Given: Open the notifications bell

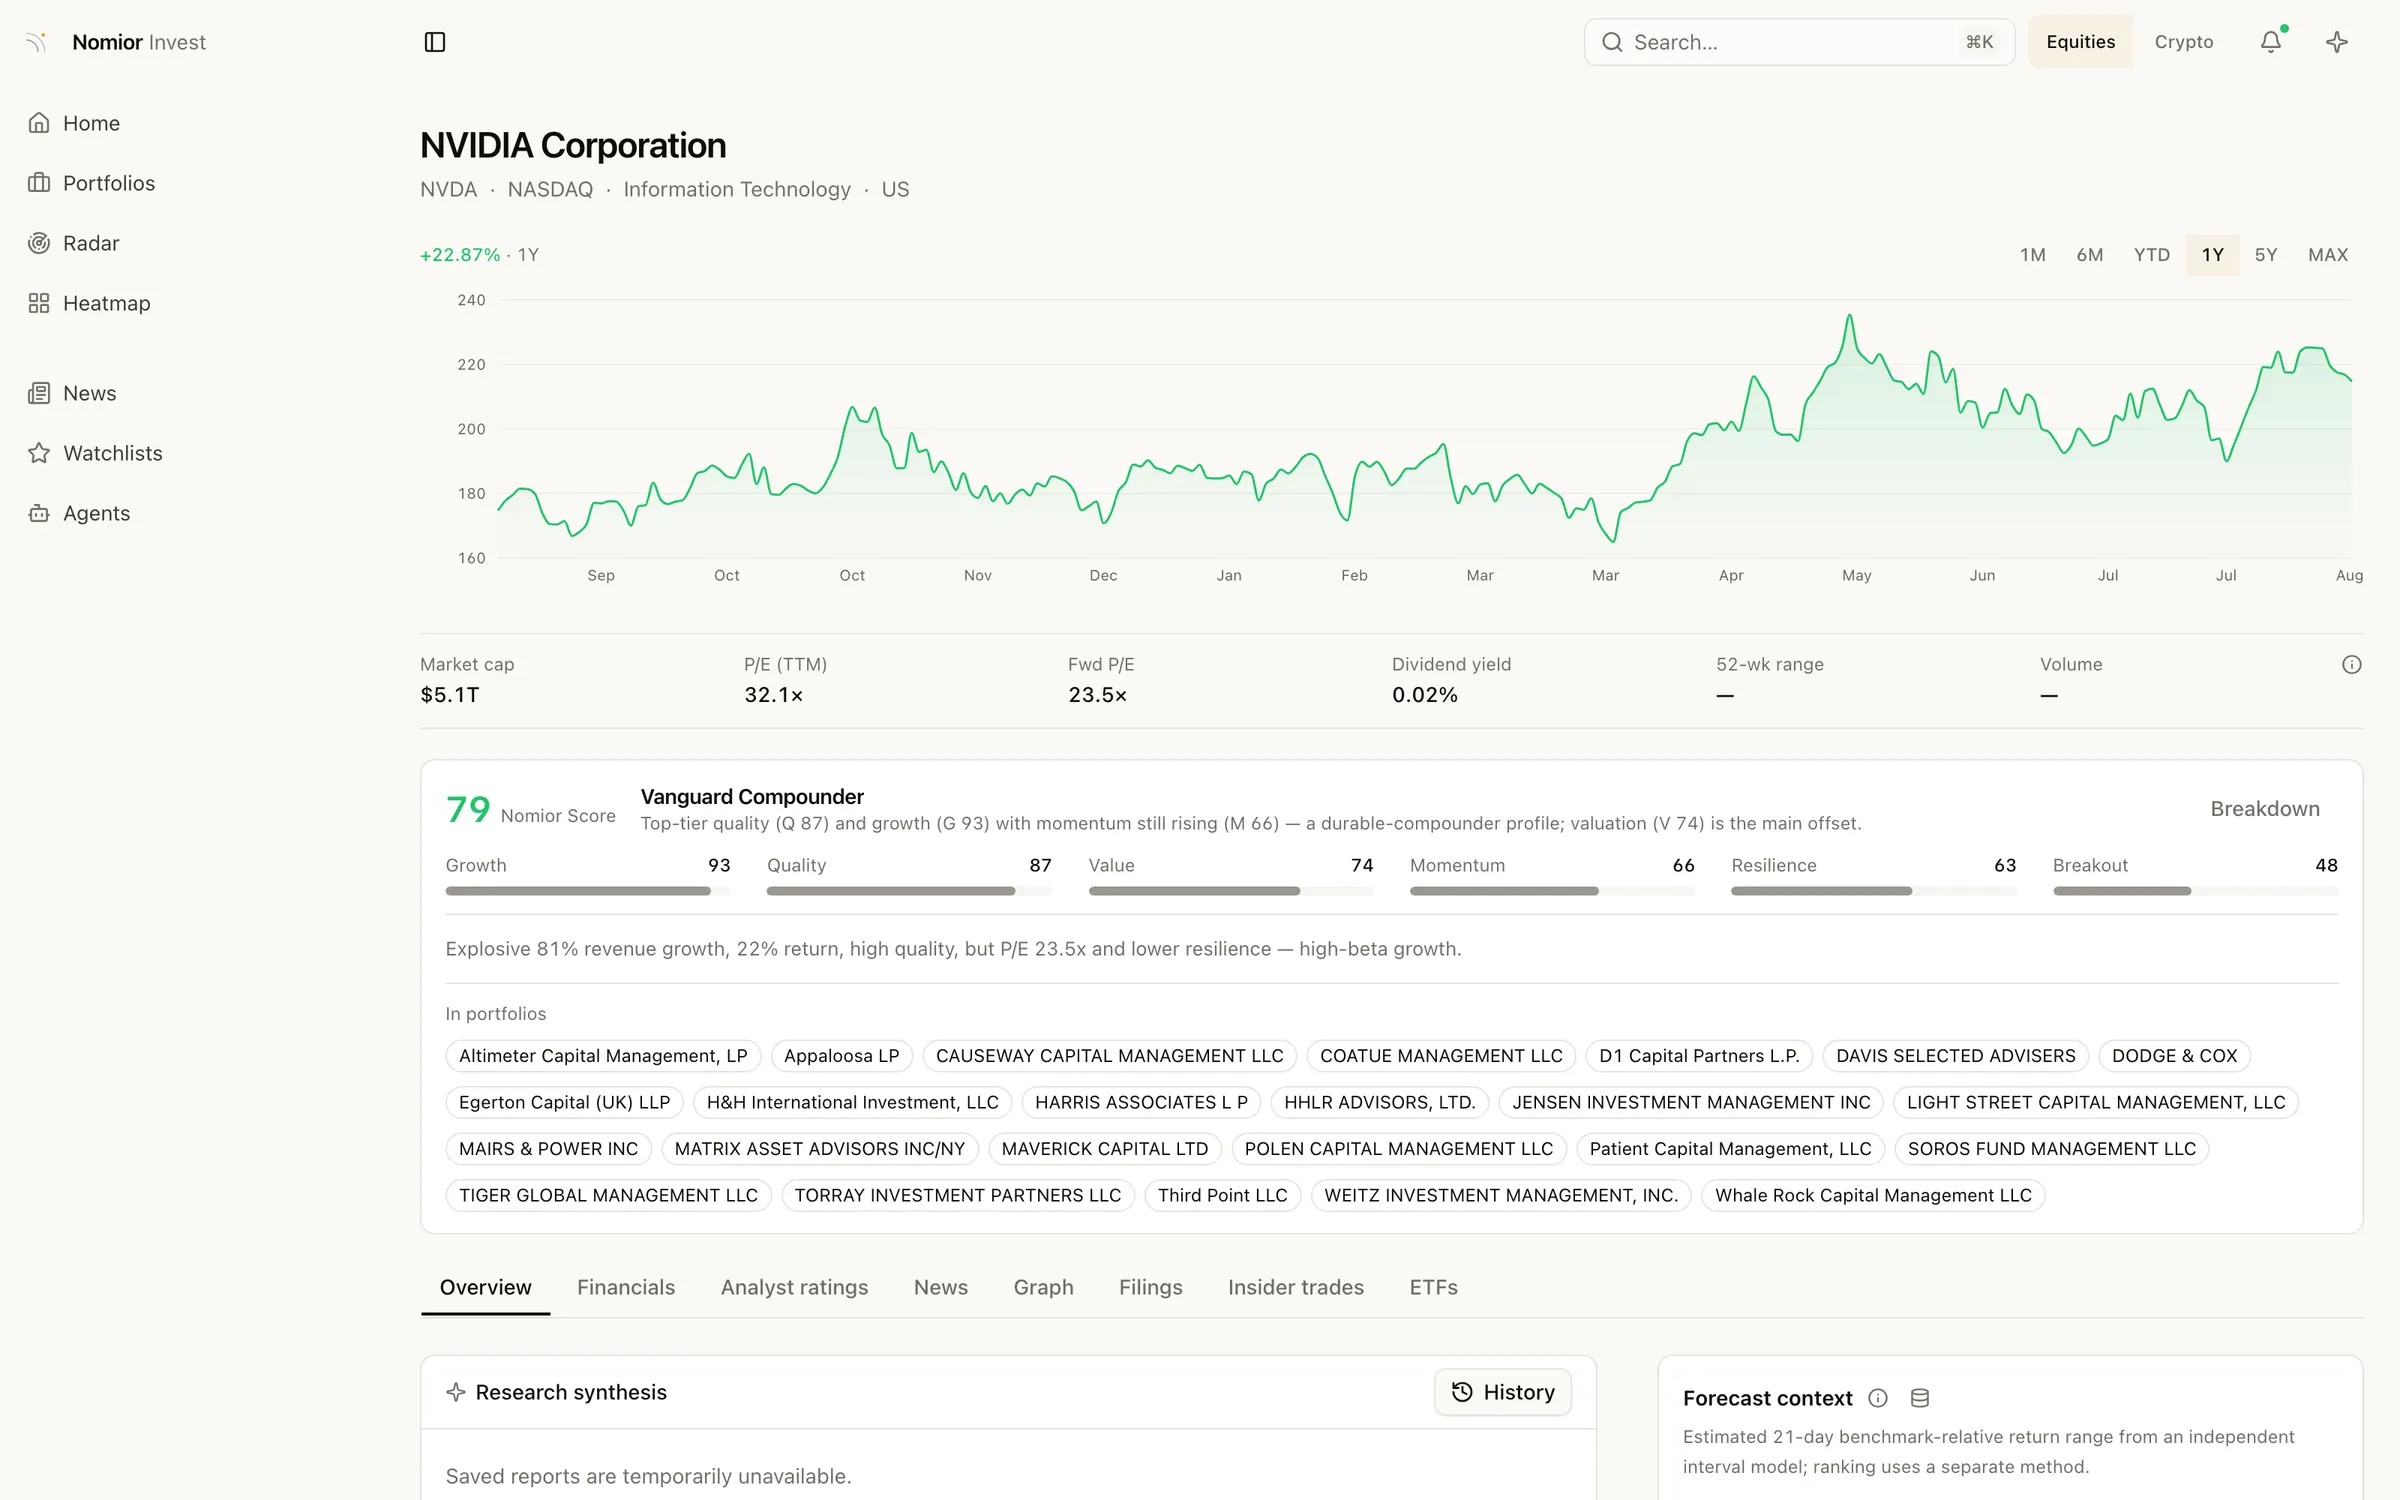Looking at the screenshot, I should (x=2271, y=42).
